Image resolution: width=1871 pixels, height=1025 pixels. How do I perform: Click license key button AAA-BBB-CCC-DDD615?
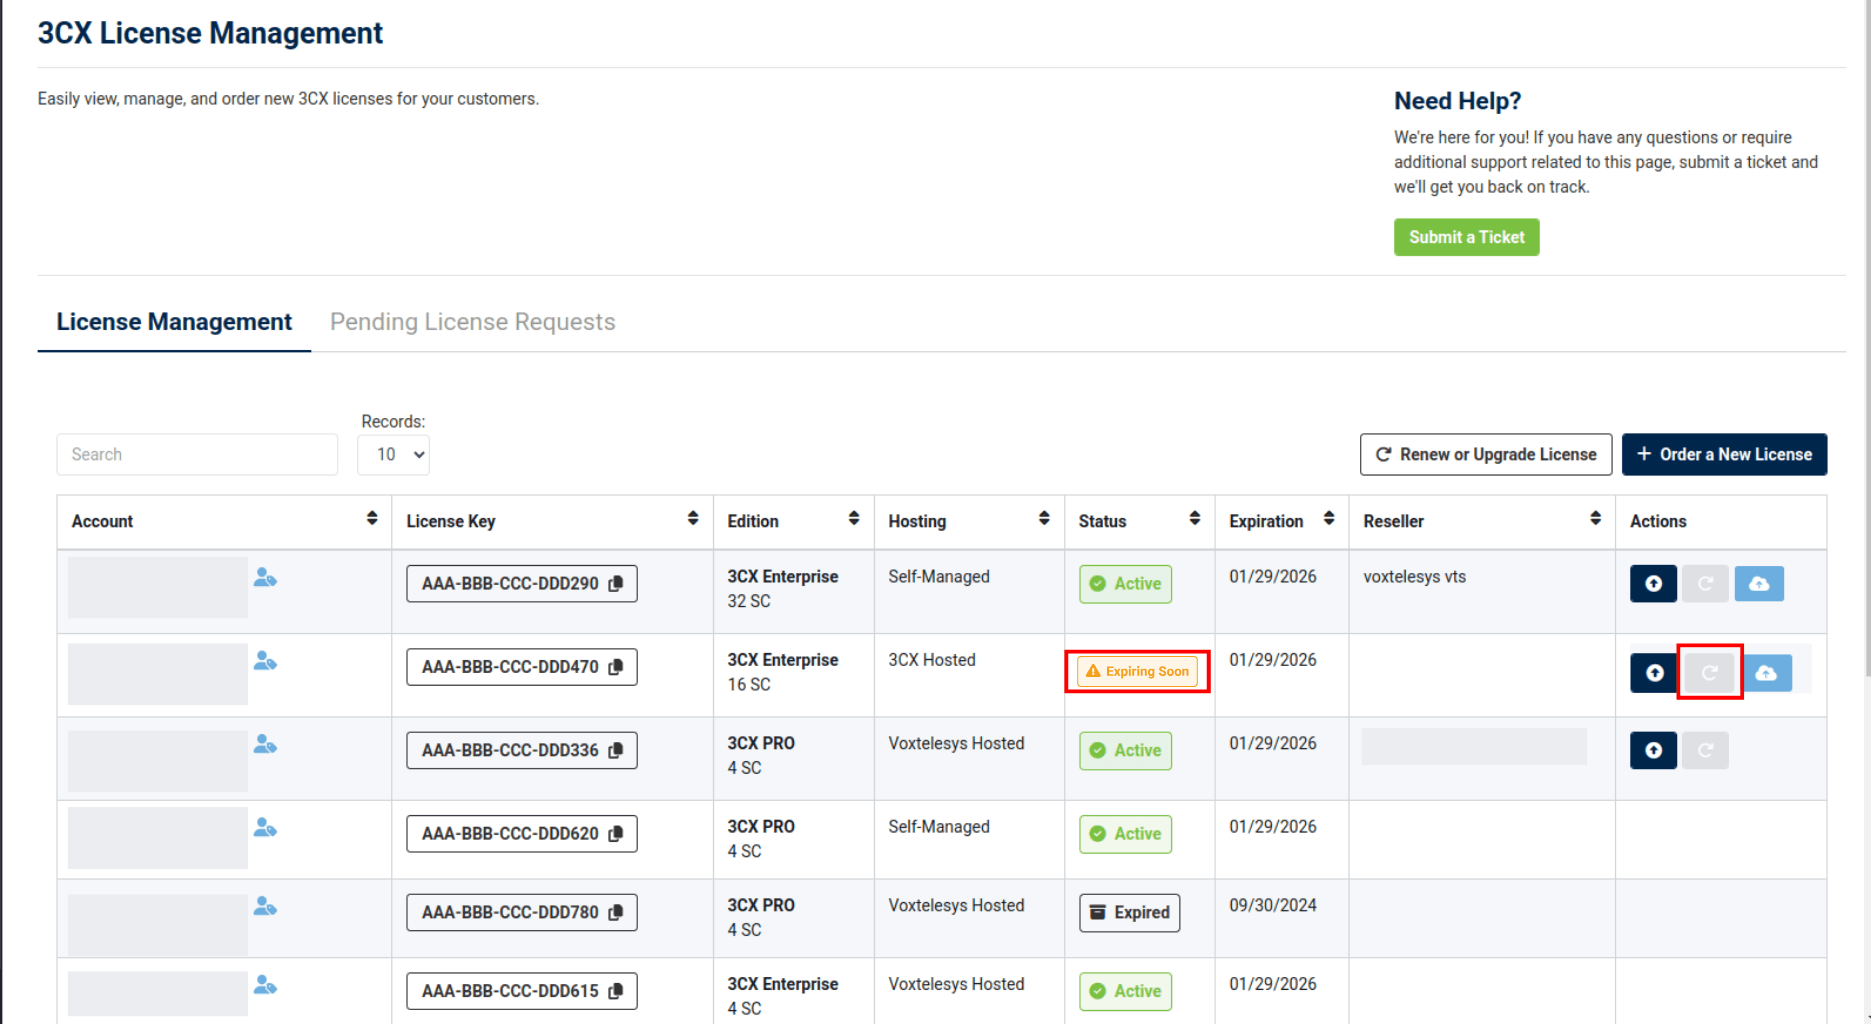click(x=522, y=991)
